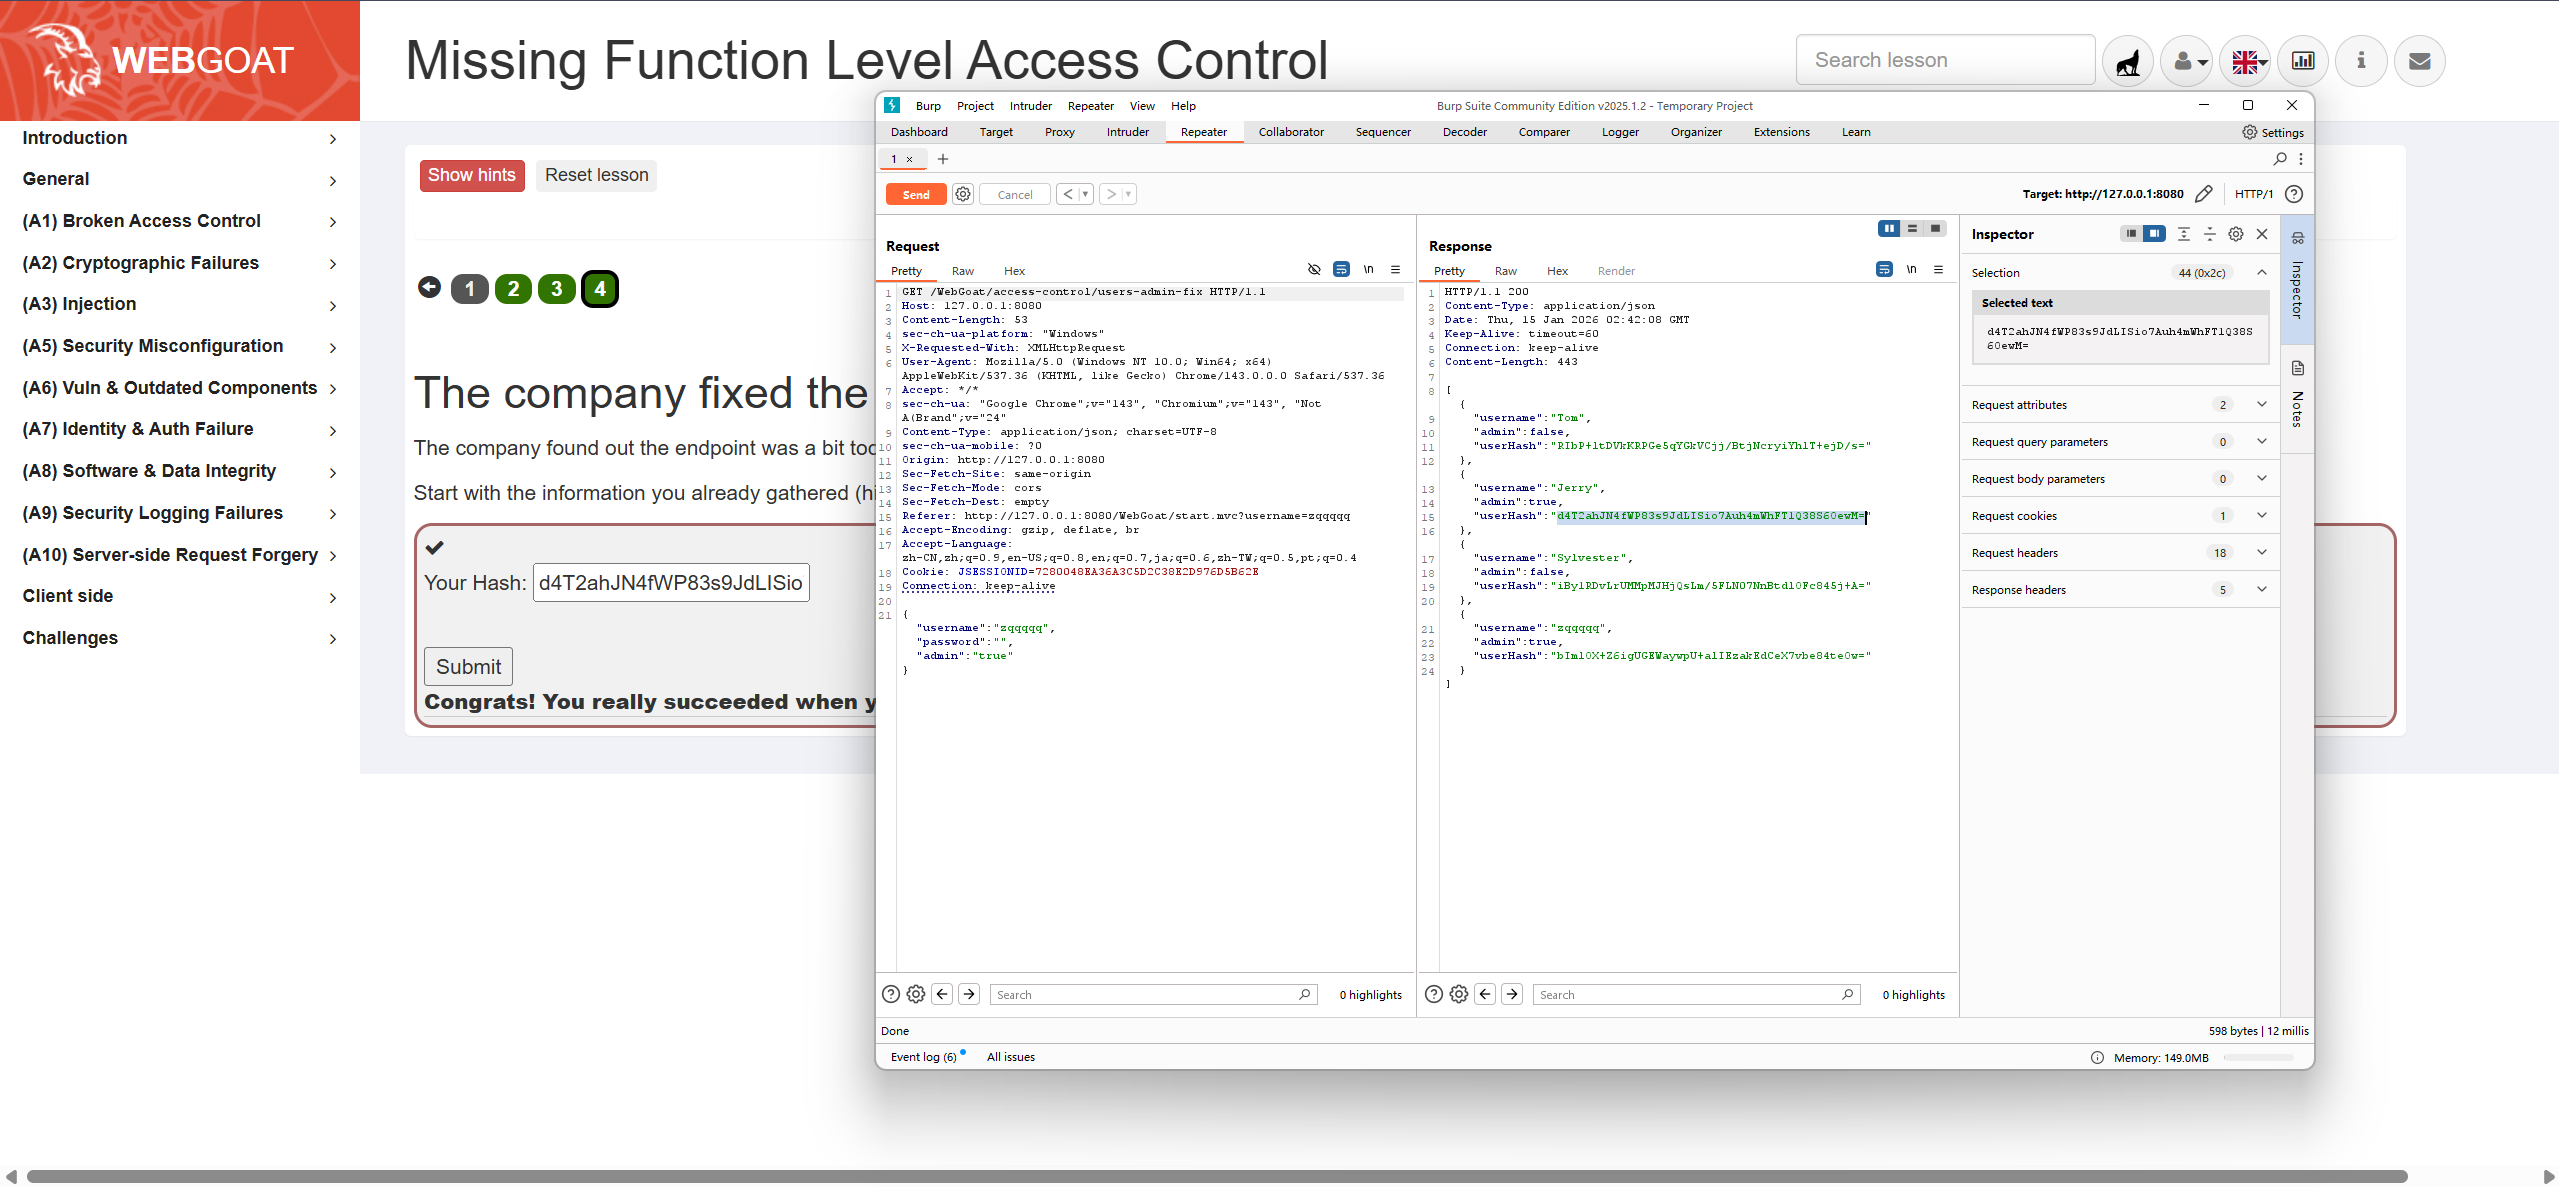Click the Repeater request settings gear

point(962,194)
